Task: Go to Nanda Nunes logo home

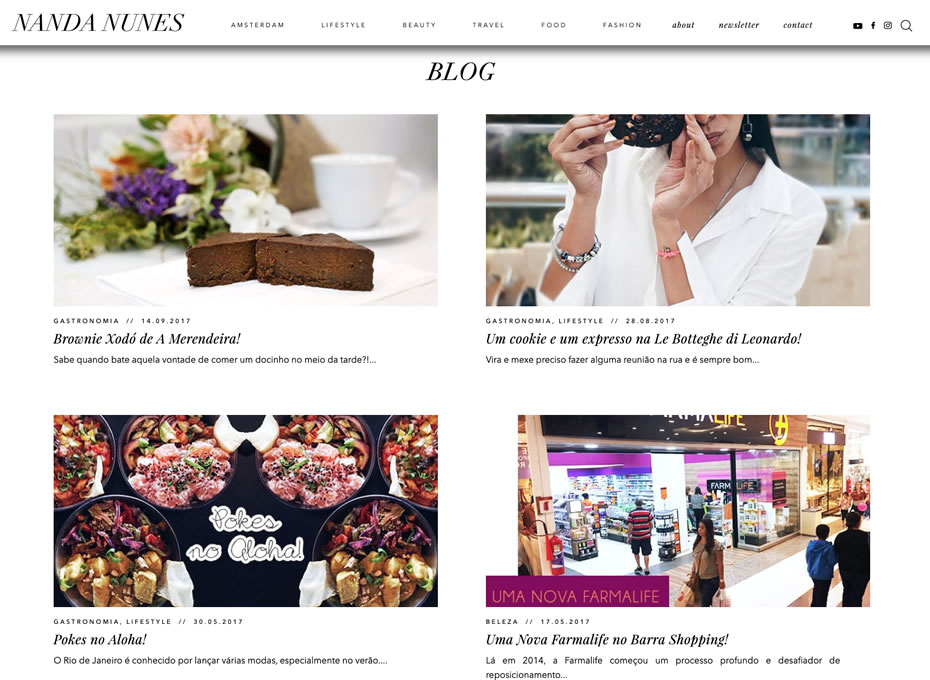Action: [x=98, y=23]
